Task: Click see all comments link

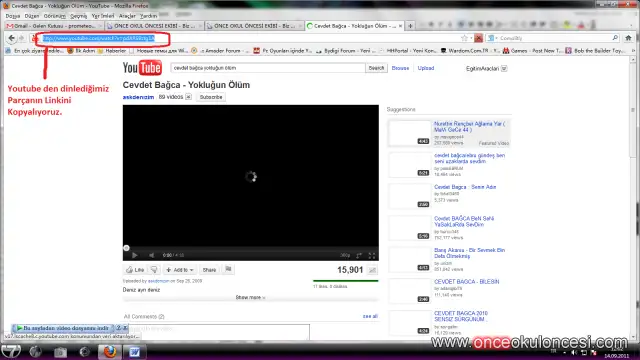Action: tap(370, 316)
